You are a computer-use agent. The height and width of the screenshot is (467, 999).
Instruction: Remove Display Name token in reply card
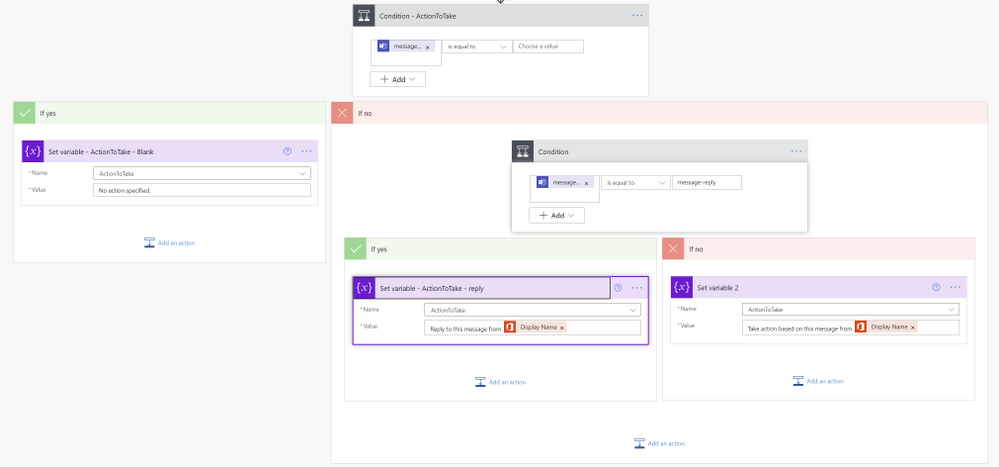(562, 327)
